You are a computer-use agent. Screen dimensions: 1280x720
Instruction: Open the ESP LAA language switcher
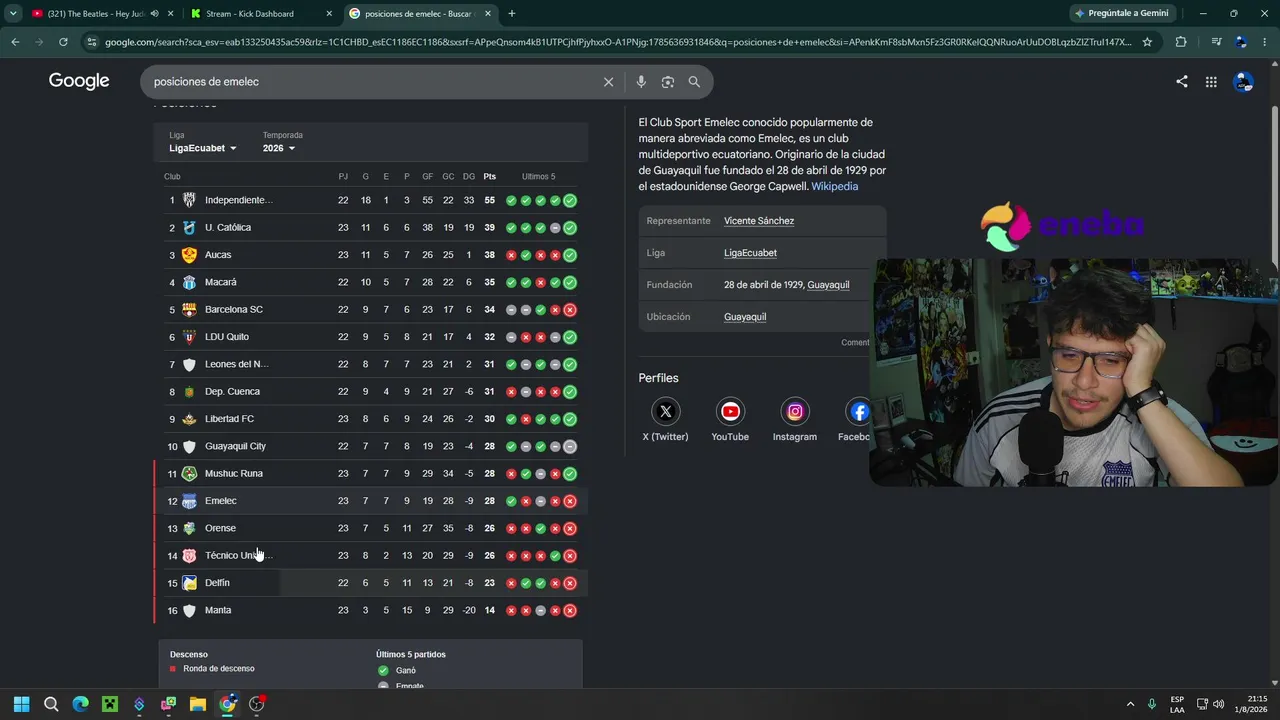click(x=1177, y=704)
